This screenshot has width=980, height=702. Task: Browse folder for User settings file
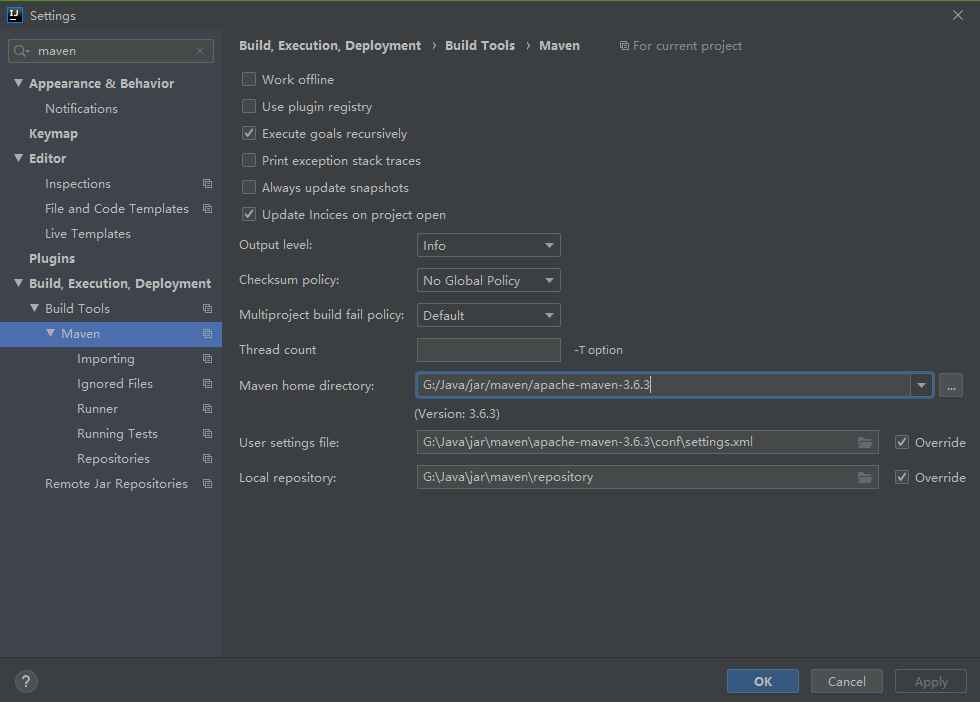click(x=865, y=443)
